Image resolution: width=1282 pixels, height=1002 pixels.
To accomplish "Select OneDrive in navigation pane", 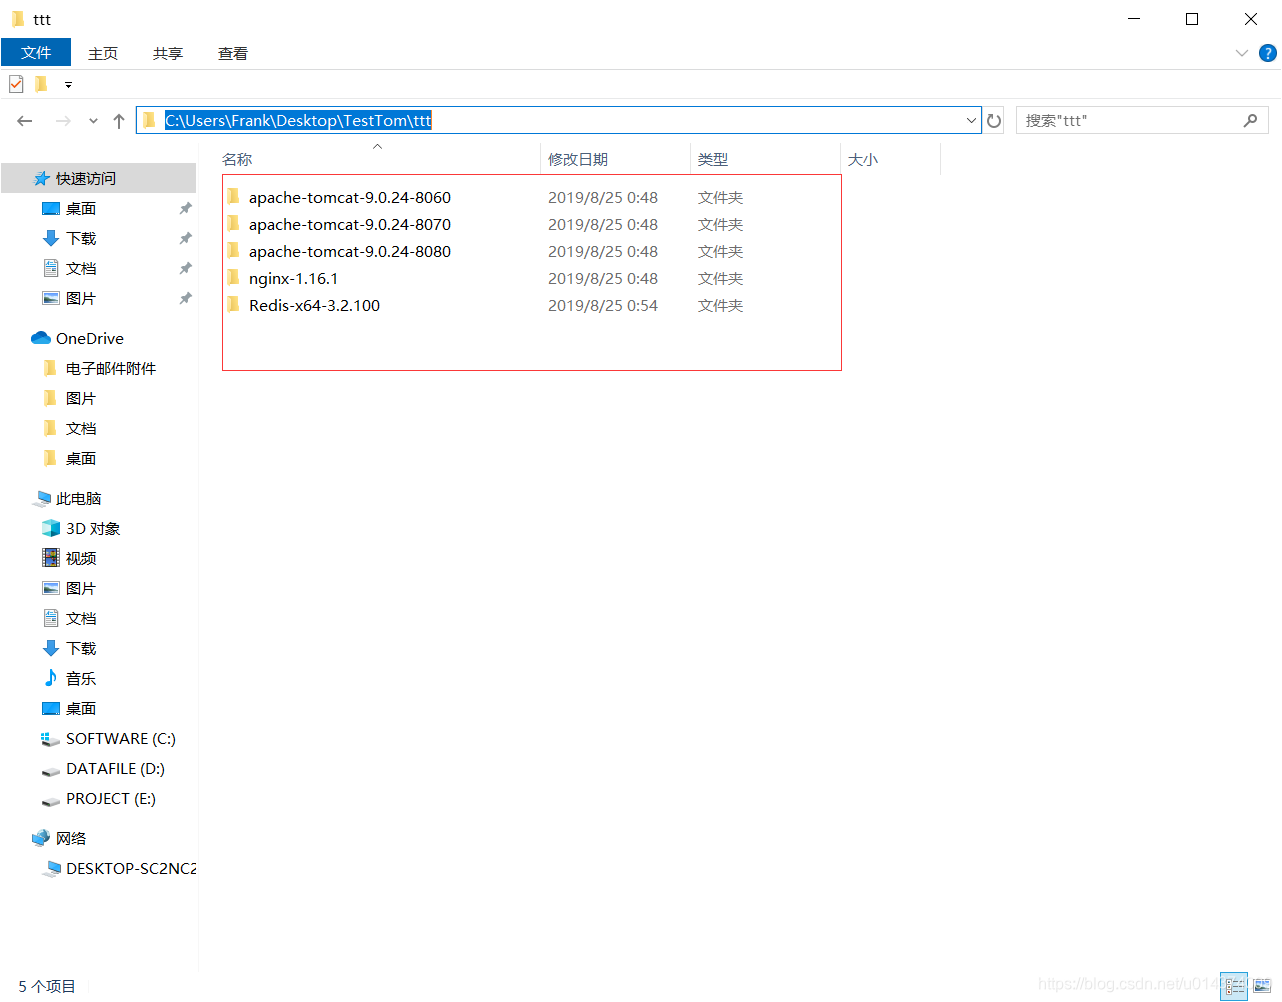I will coord(89,338).
